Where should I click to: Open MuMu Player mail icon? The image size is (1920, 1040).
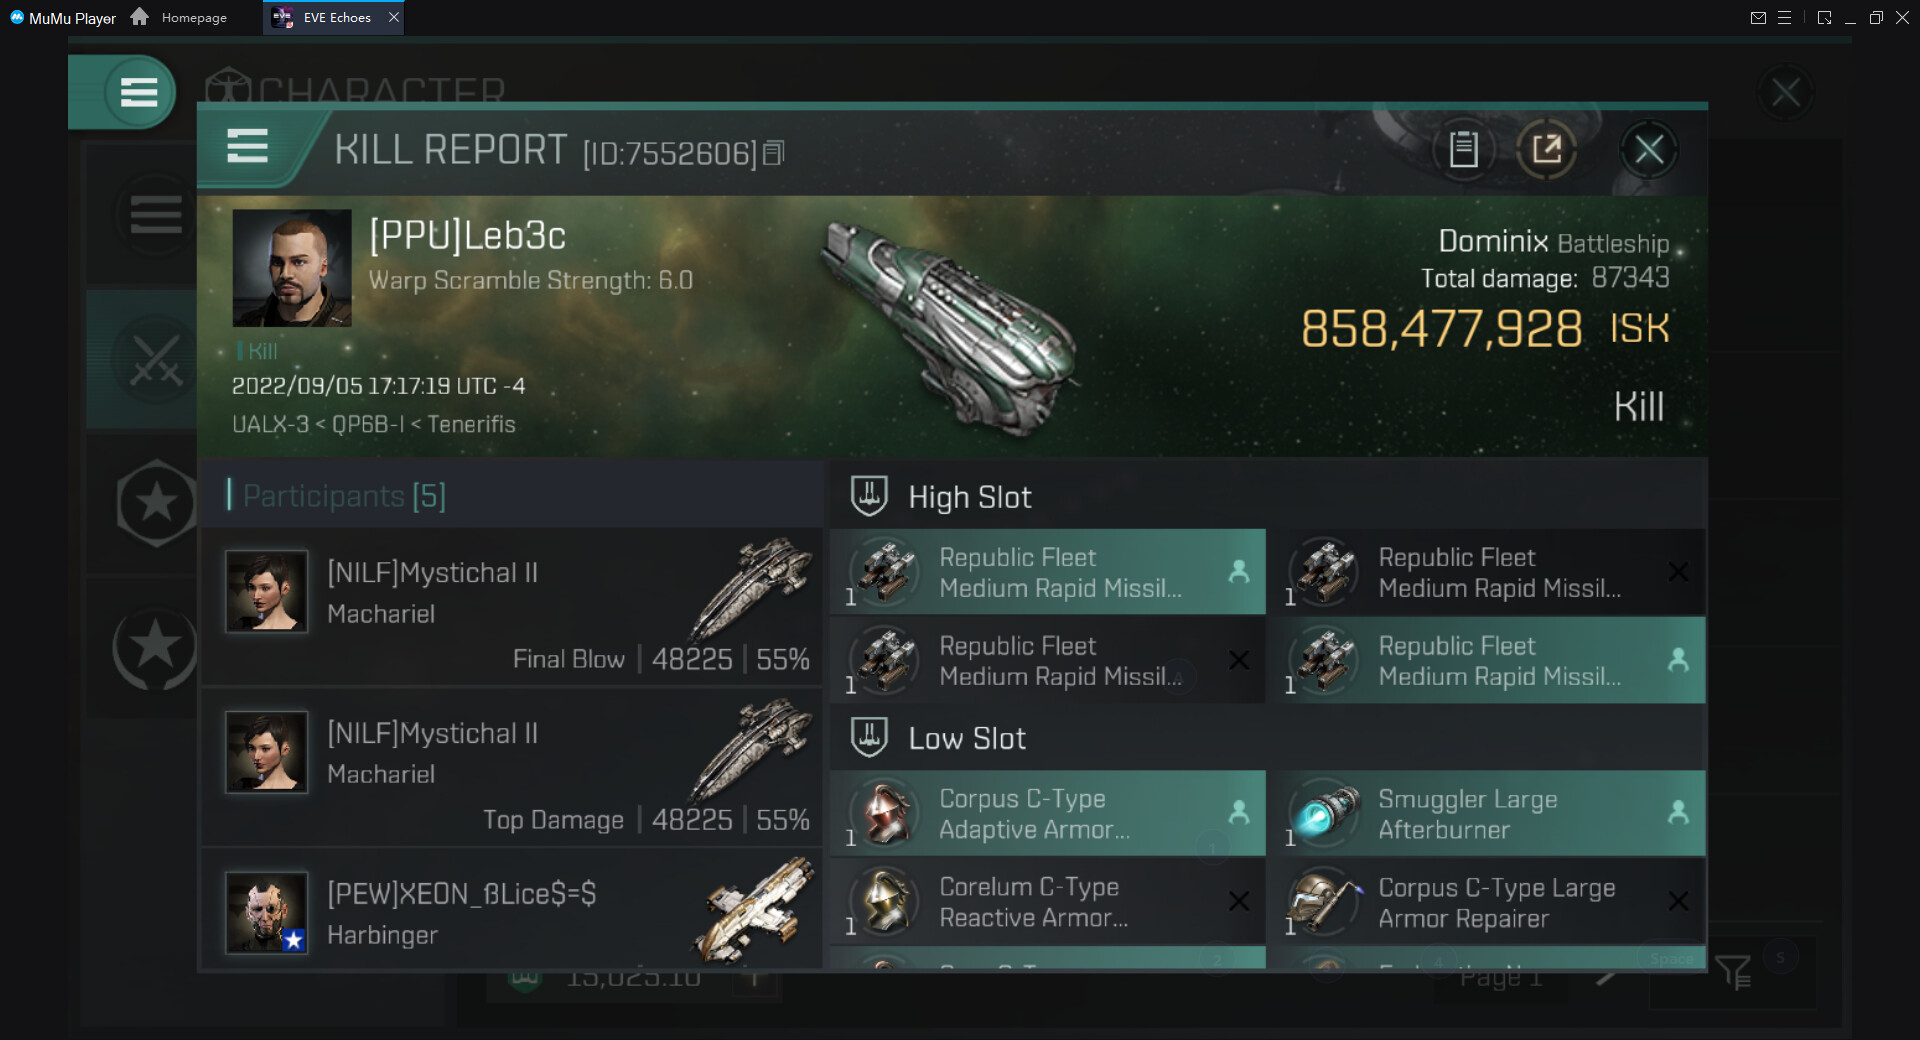point(1757,18)
